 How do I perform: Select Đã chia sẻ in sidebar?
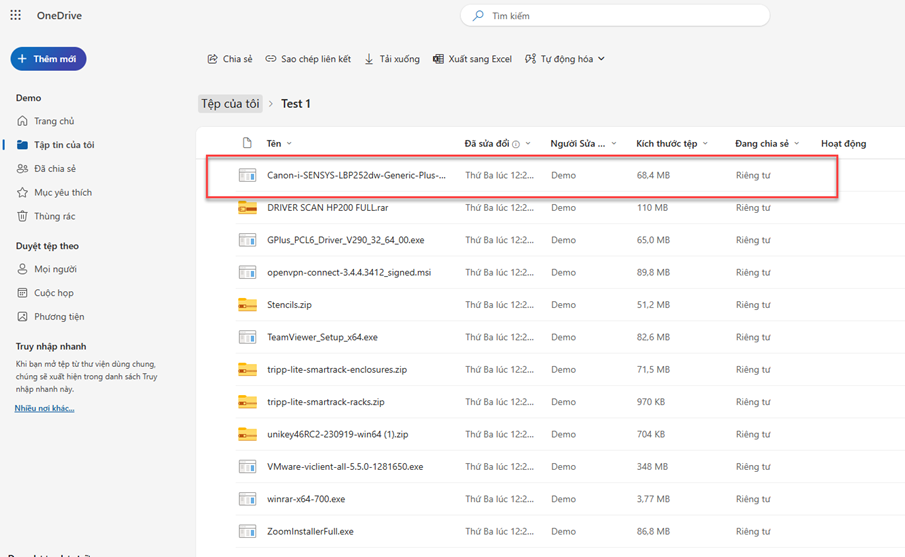pyautogui.click(x=54, y=169)
